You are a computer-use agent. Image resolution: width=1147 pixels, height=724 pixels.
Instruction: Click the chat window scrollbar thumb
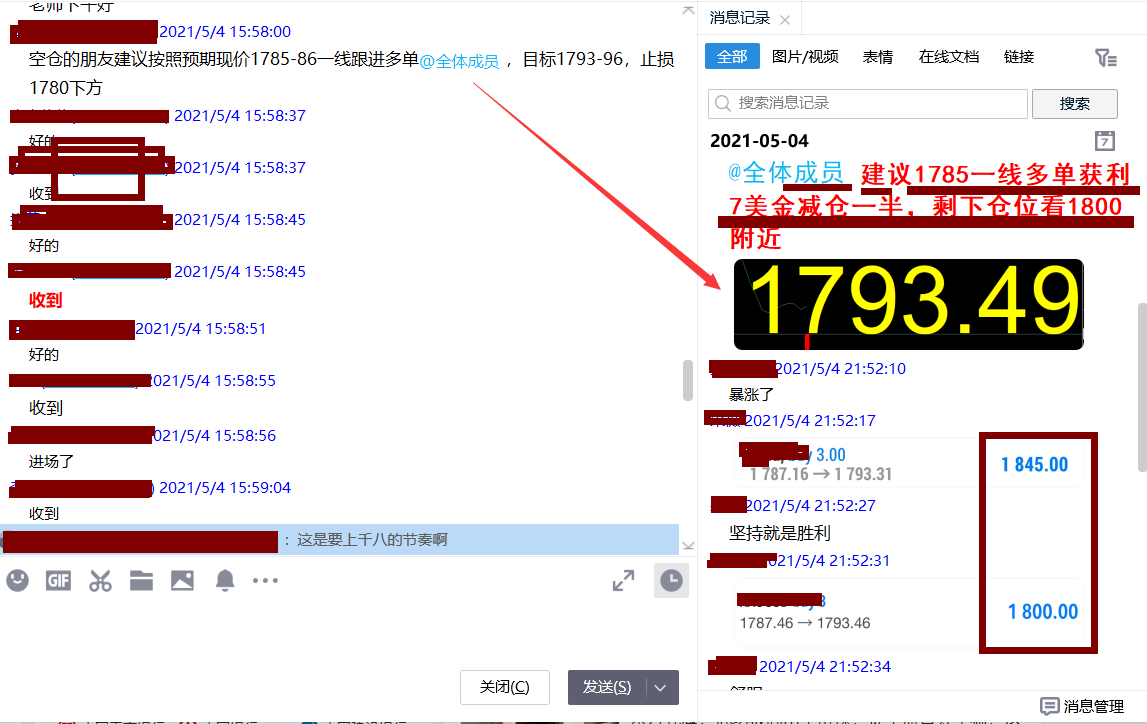688,380
